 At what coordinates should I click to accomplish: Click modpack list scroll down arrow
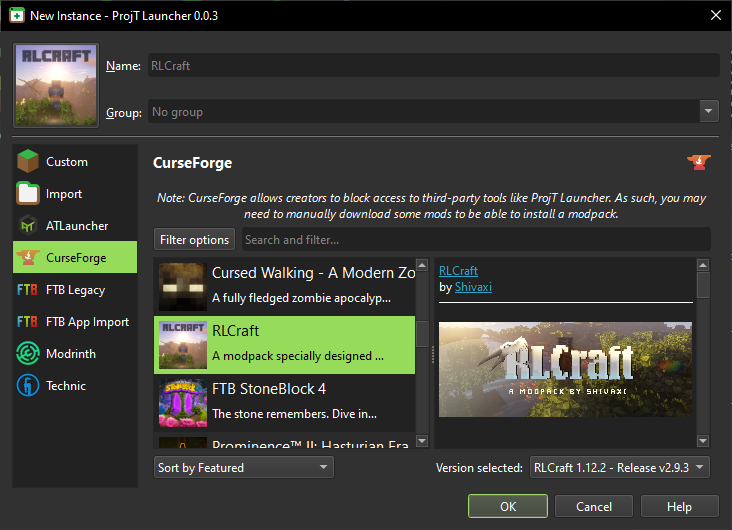coord(422,441)
